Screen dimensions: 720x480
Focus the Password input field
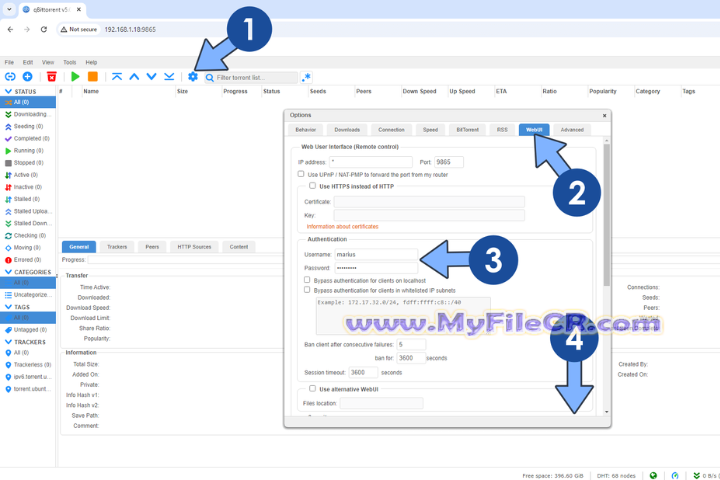pos(376,268)
